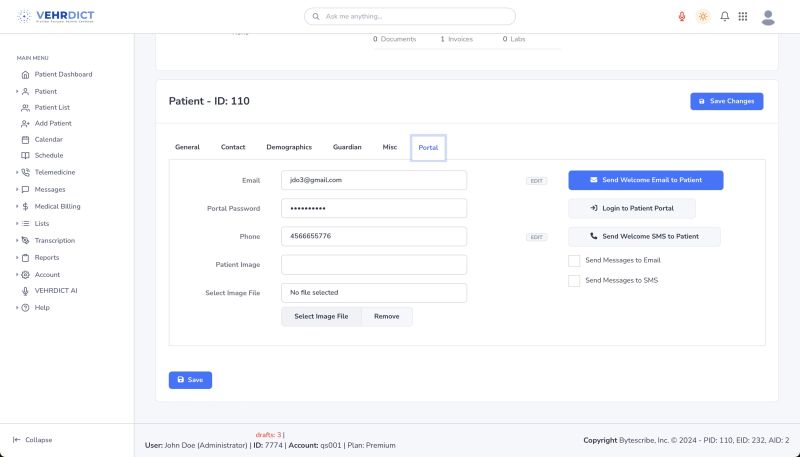This screenshot has height=457, width=800.
Task: Click the Medical Billing dollar icon
Action: [25, 207]
